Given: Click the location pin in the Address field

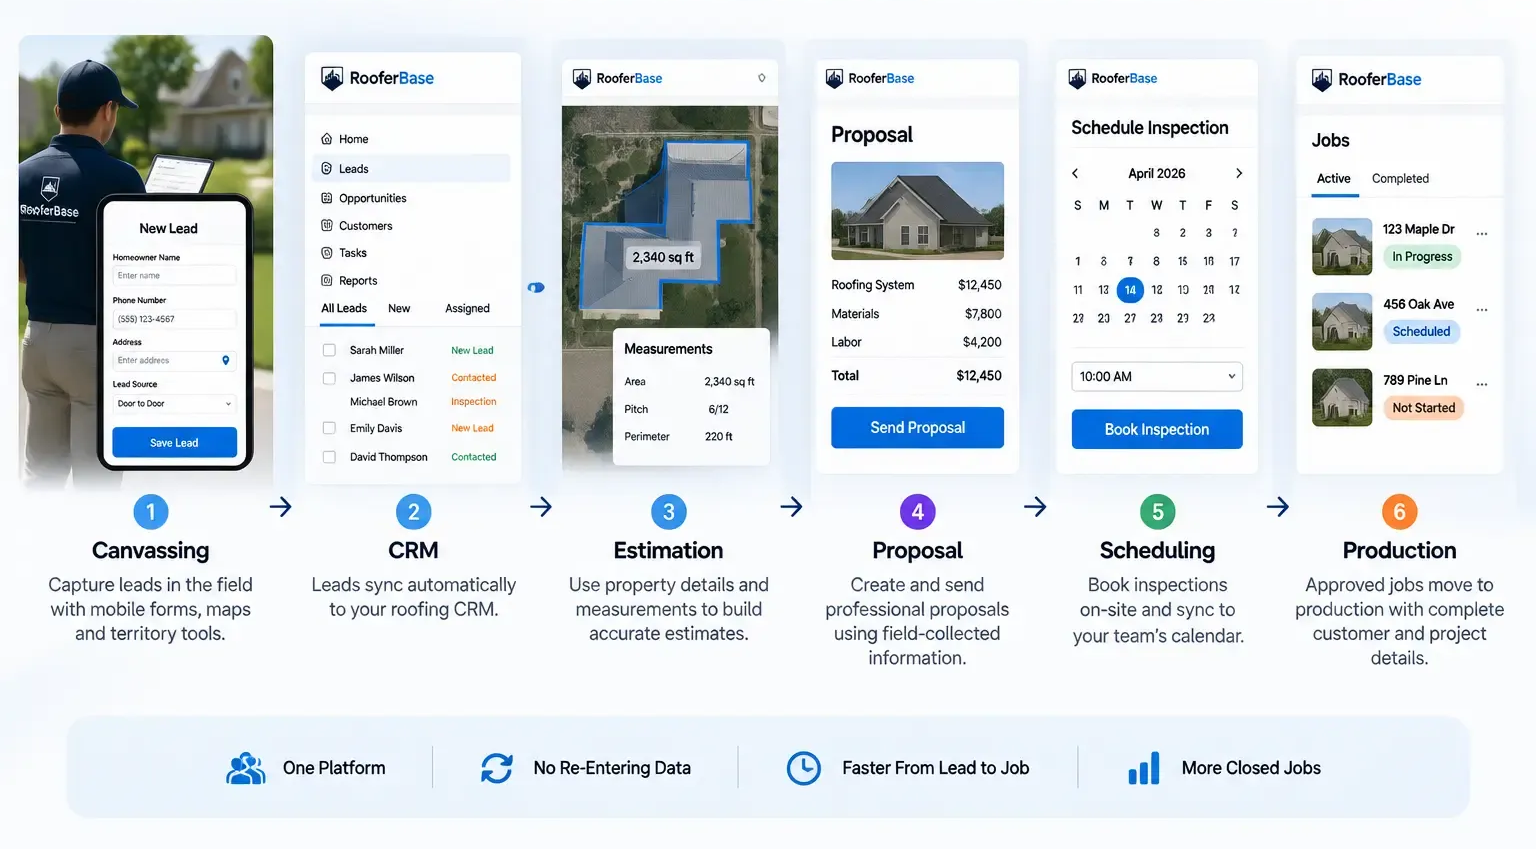Looking at the screenshot, I should pyautogui.click(x=226, y=360).
